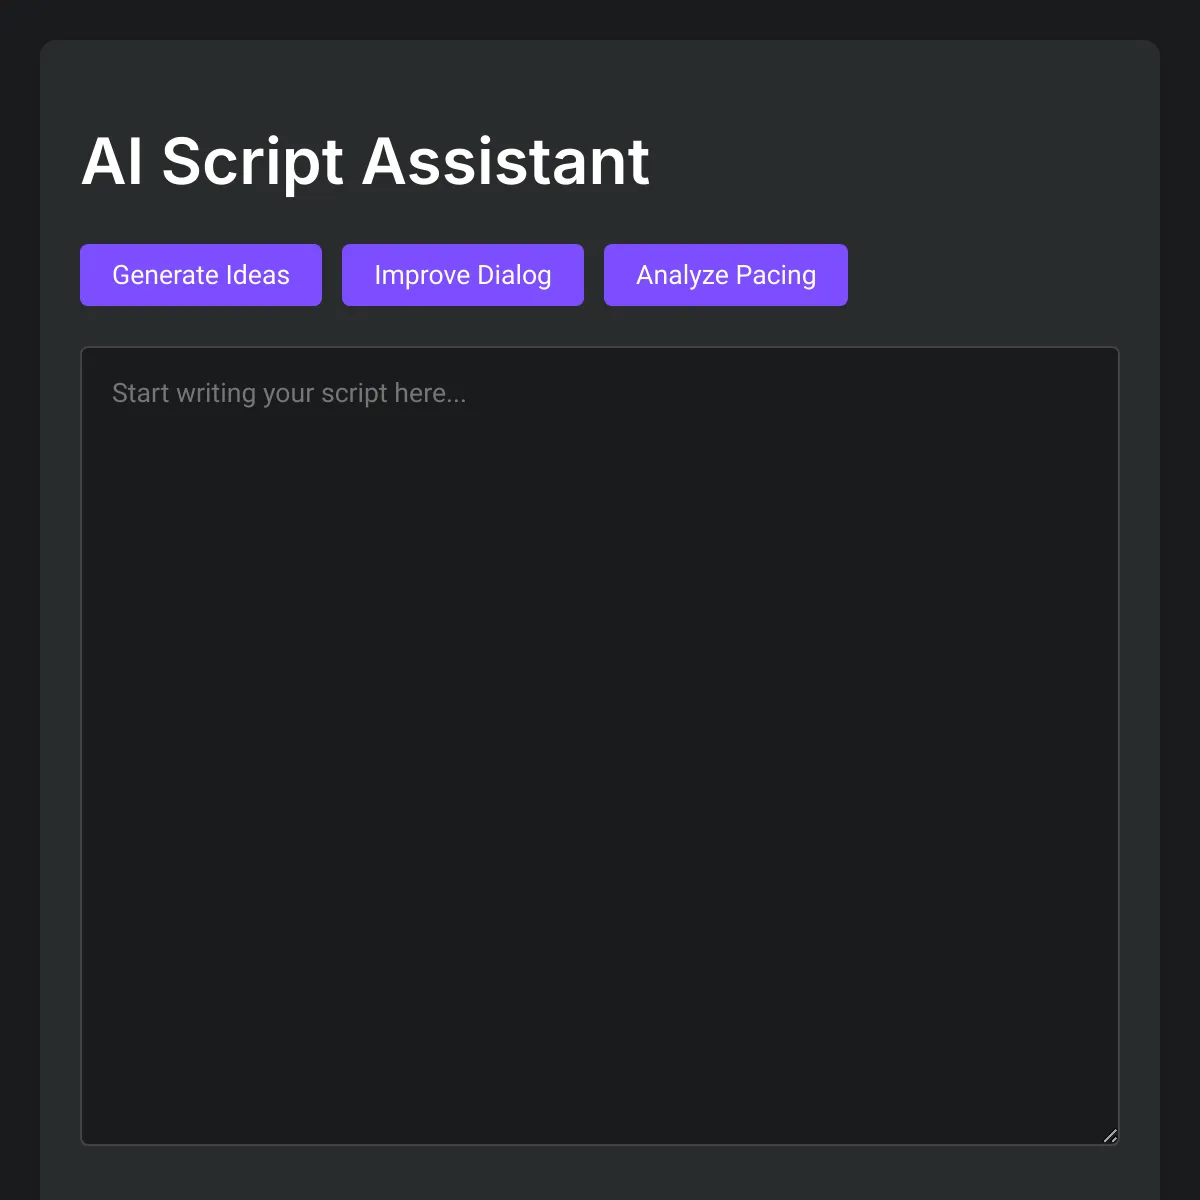1200x1200 pixels.
Task: Click the bottom-right corner handle of the textarea
Action: click(1110, 1134)
